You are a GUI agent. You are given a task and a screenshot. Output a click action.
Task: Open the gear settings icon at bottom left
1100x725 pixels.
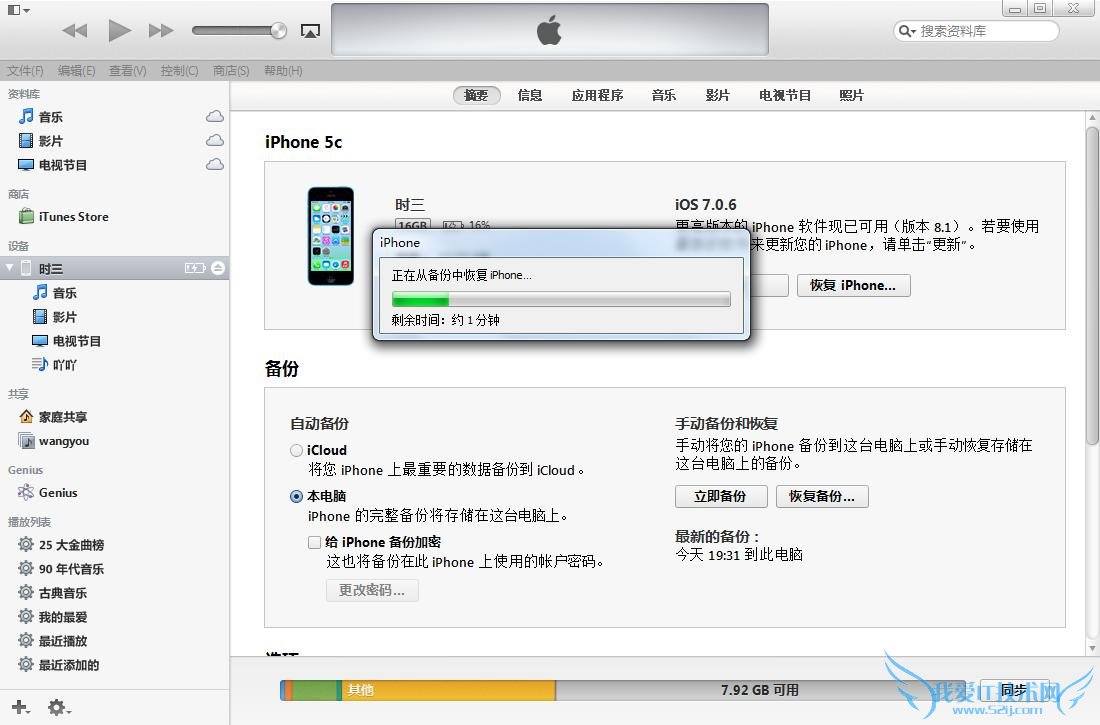tap(58, 707)
